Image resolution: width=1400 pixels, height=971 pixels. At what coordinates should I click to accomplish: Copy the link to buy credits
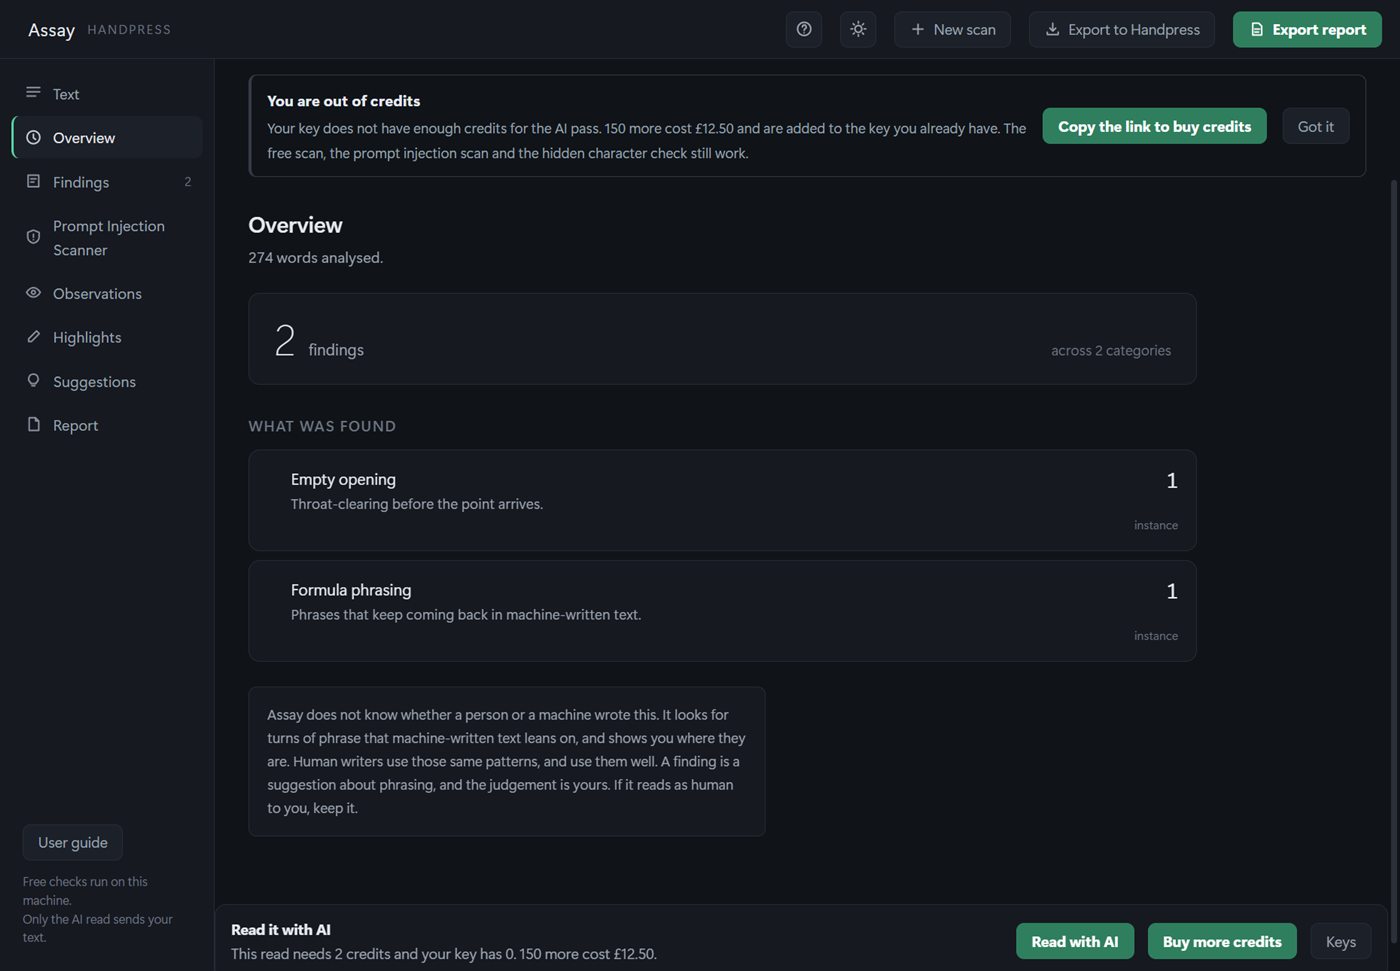[x=1154, y=126]
